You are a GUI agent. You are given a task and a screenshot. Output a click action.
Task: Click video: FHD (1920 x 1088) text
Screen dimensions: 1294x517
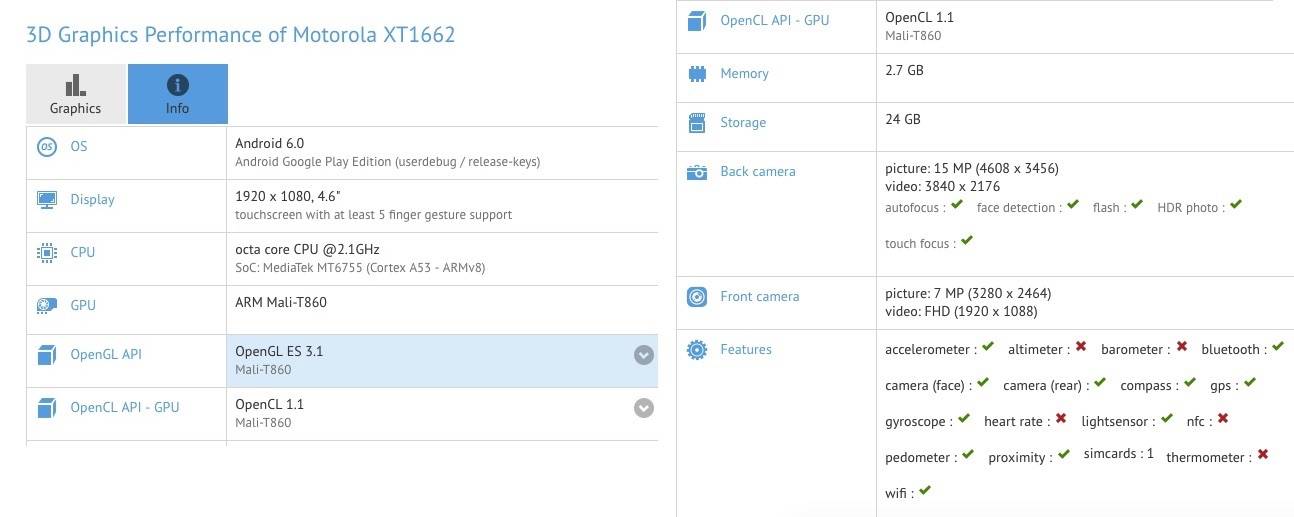point(961,311)
